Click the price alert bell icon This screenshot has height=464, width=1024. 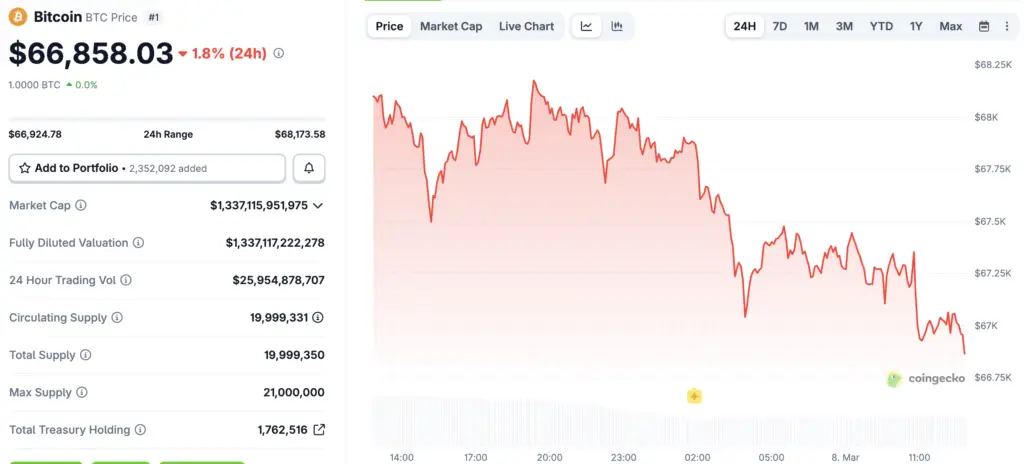pyautogui.click(x=309, y=169)
